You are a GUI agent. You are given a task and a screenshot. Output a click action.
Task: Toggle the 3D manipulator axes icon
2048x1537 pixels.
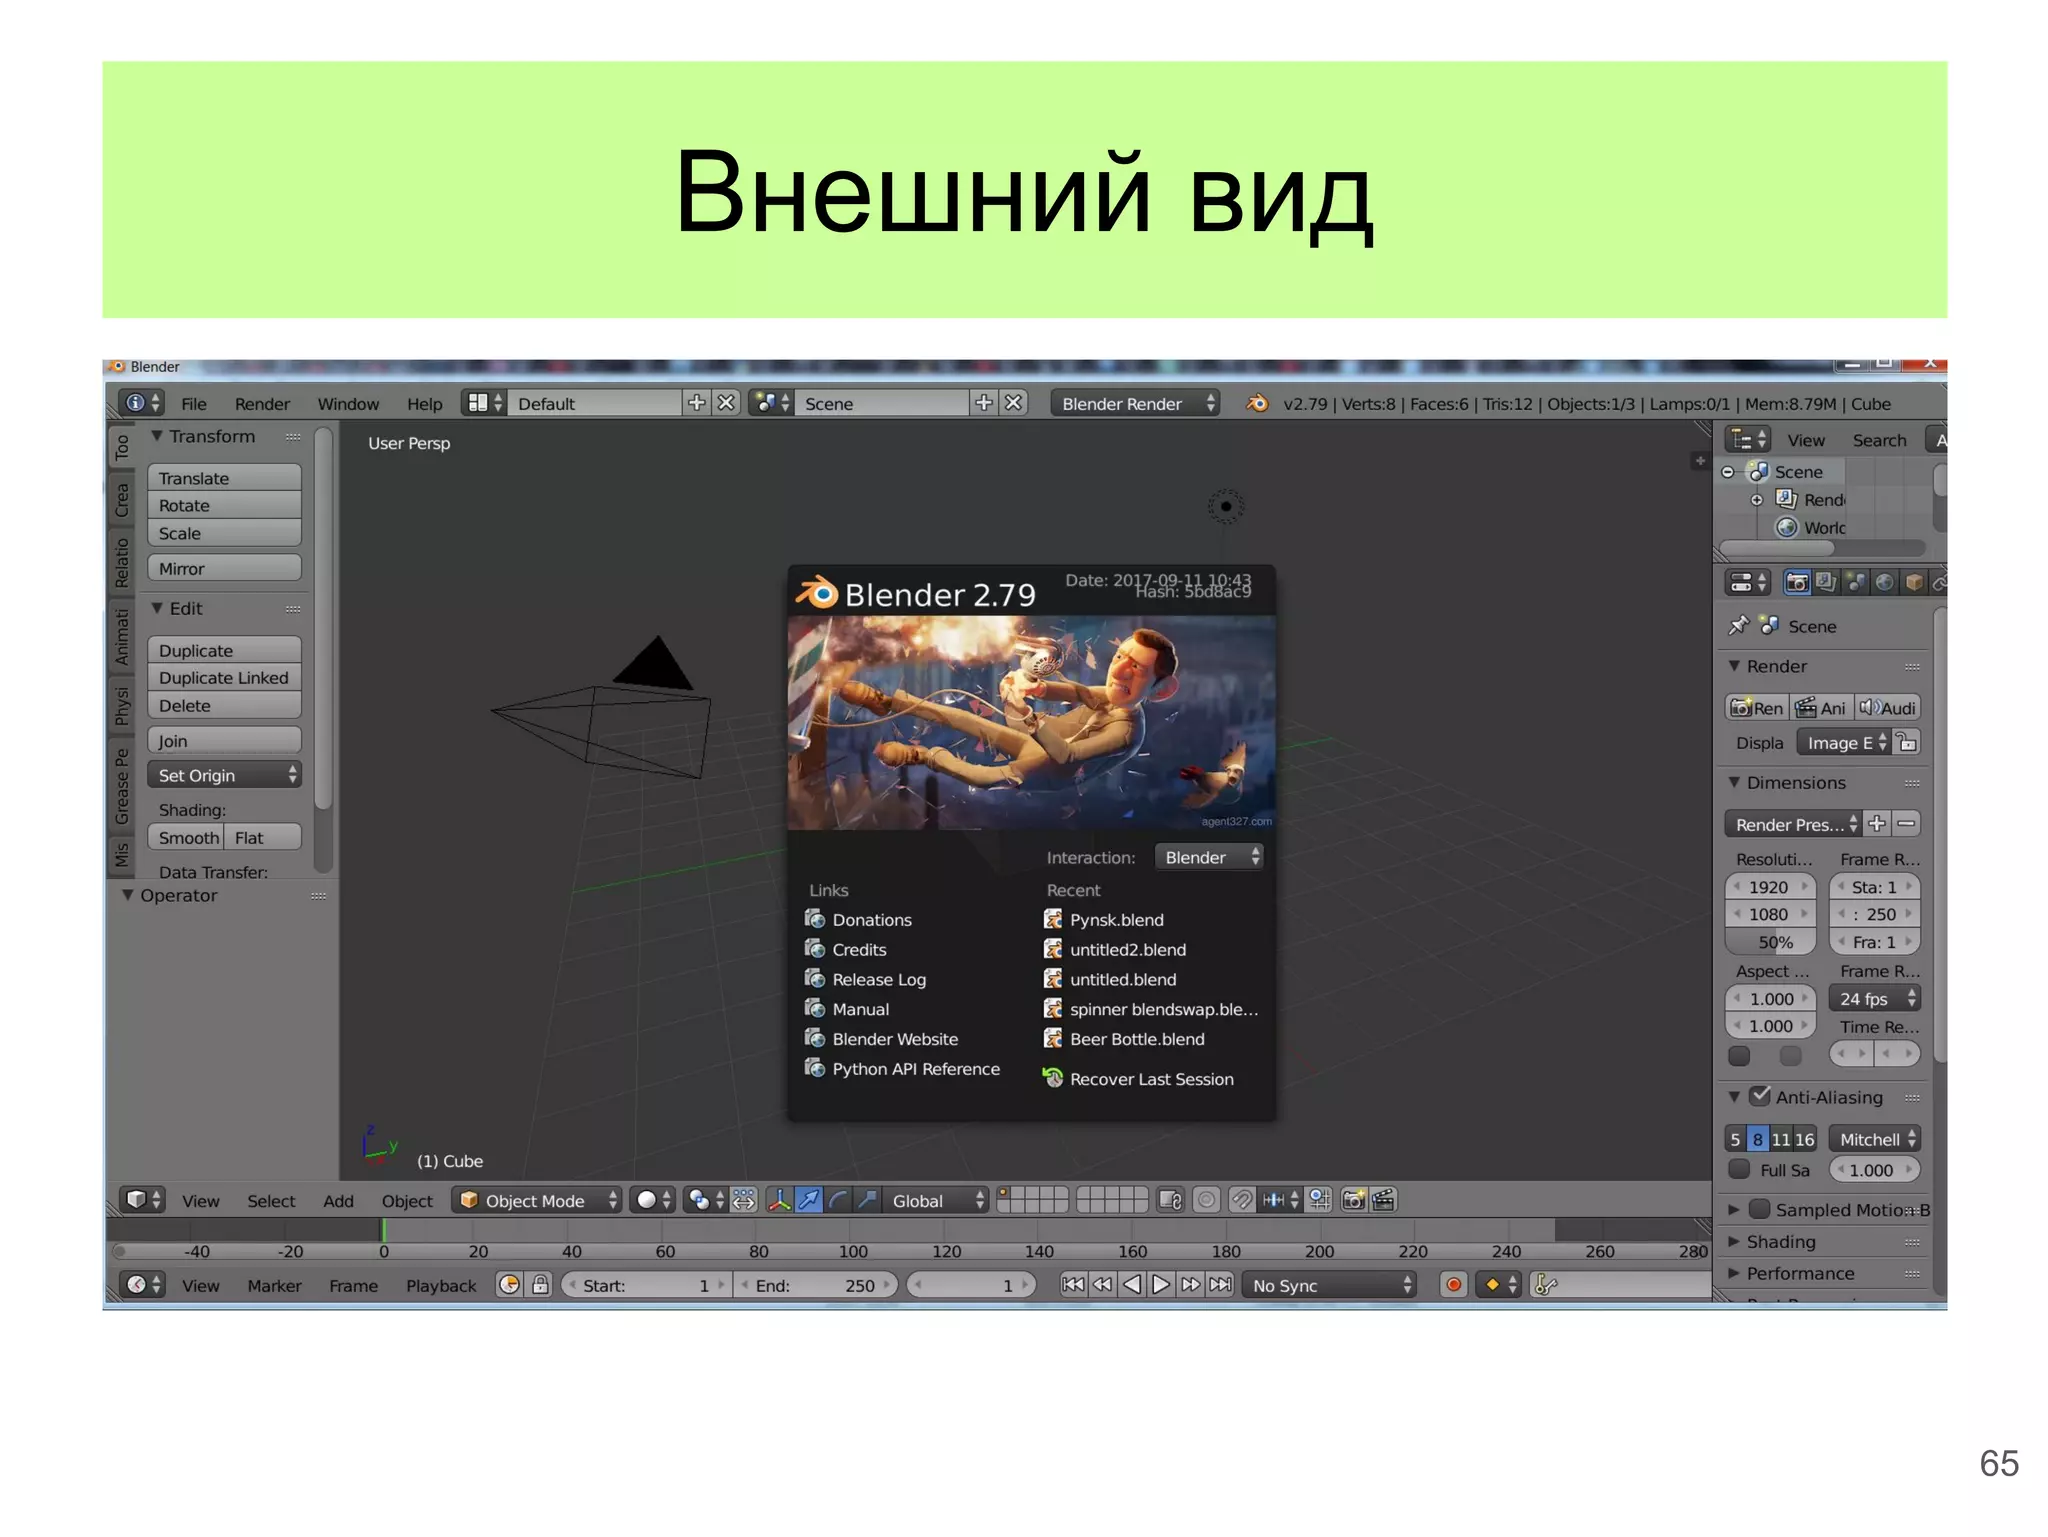779,1200
